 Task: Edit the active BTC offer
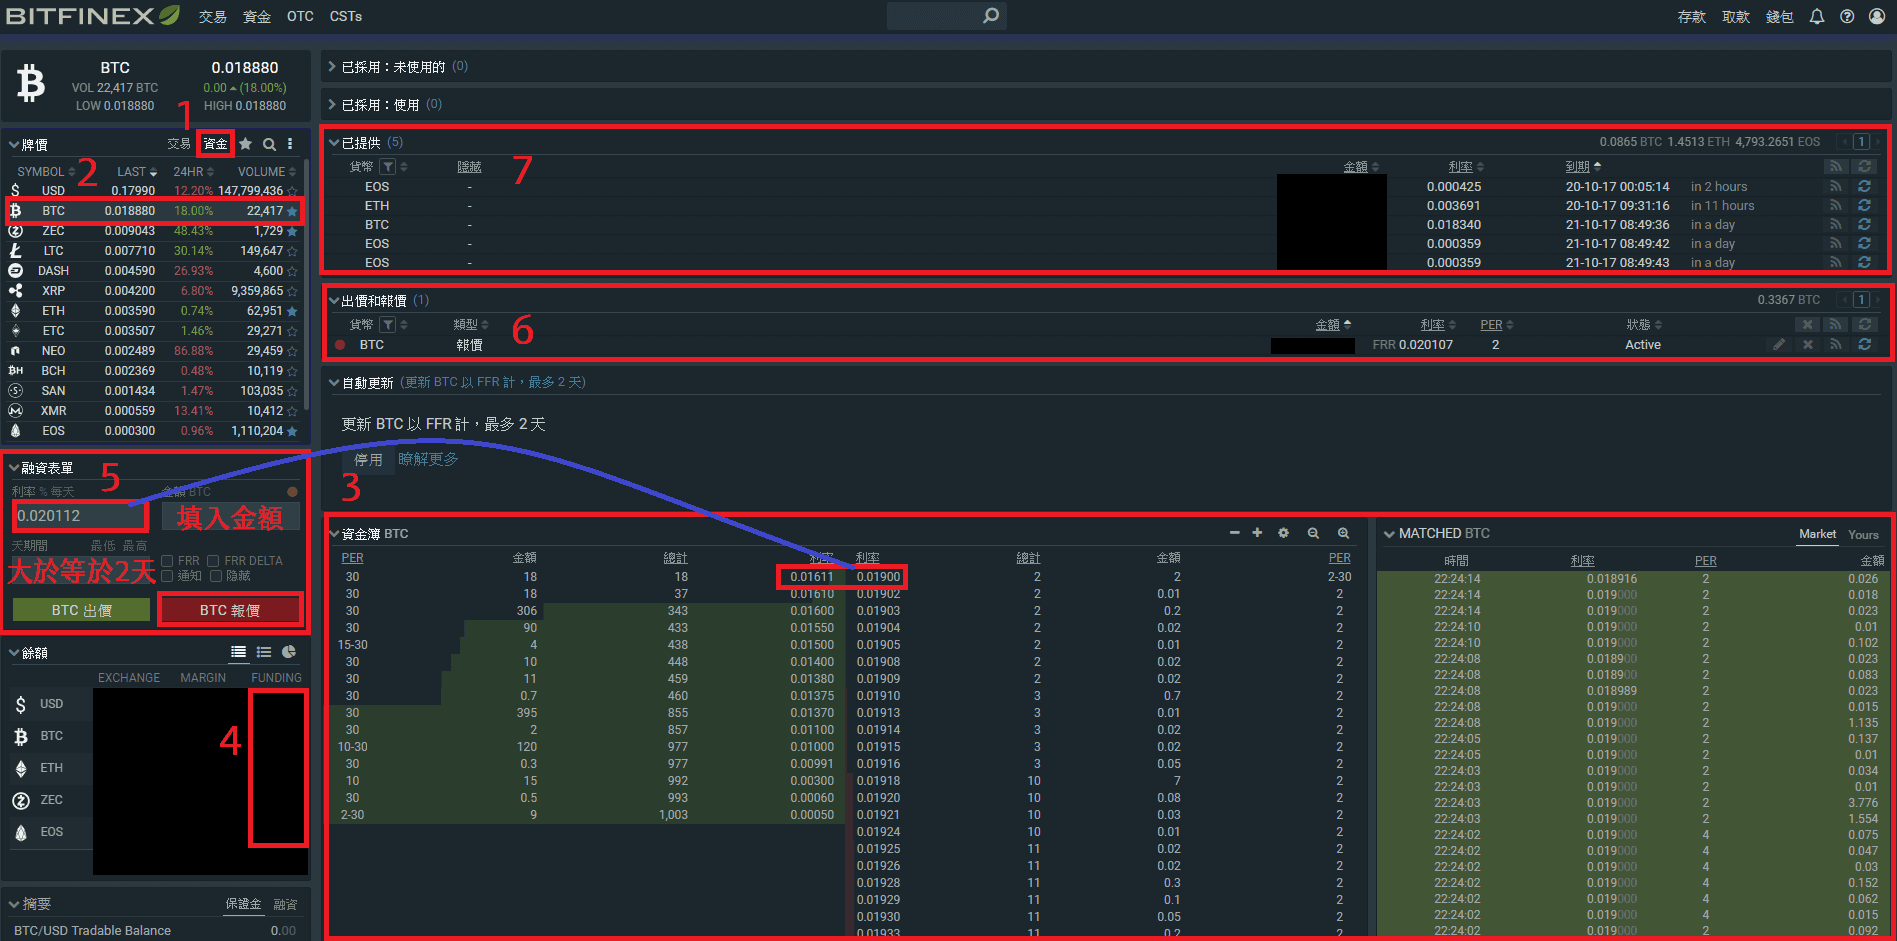point(1778,345)
